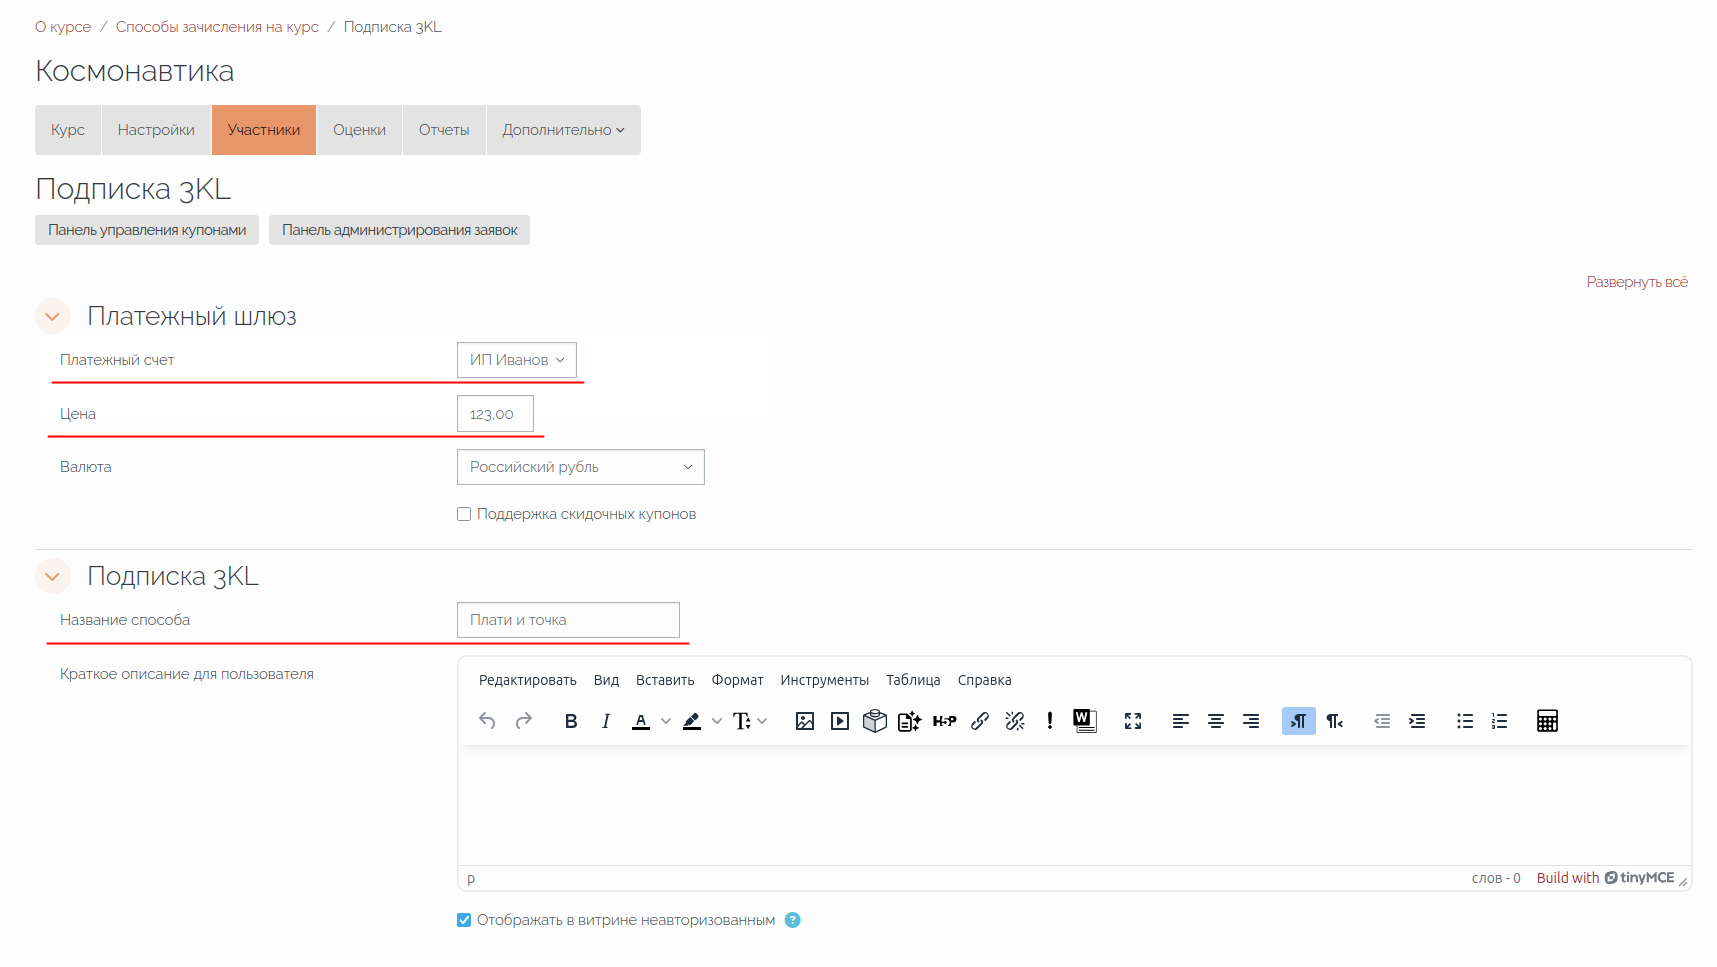Open the text color picker arrow
The height and width of the screenshot is (967, 1717).
666,721
